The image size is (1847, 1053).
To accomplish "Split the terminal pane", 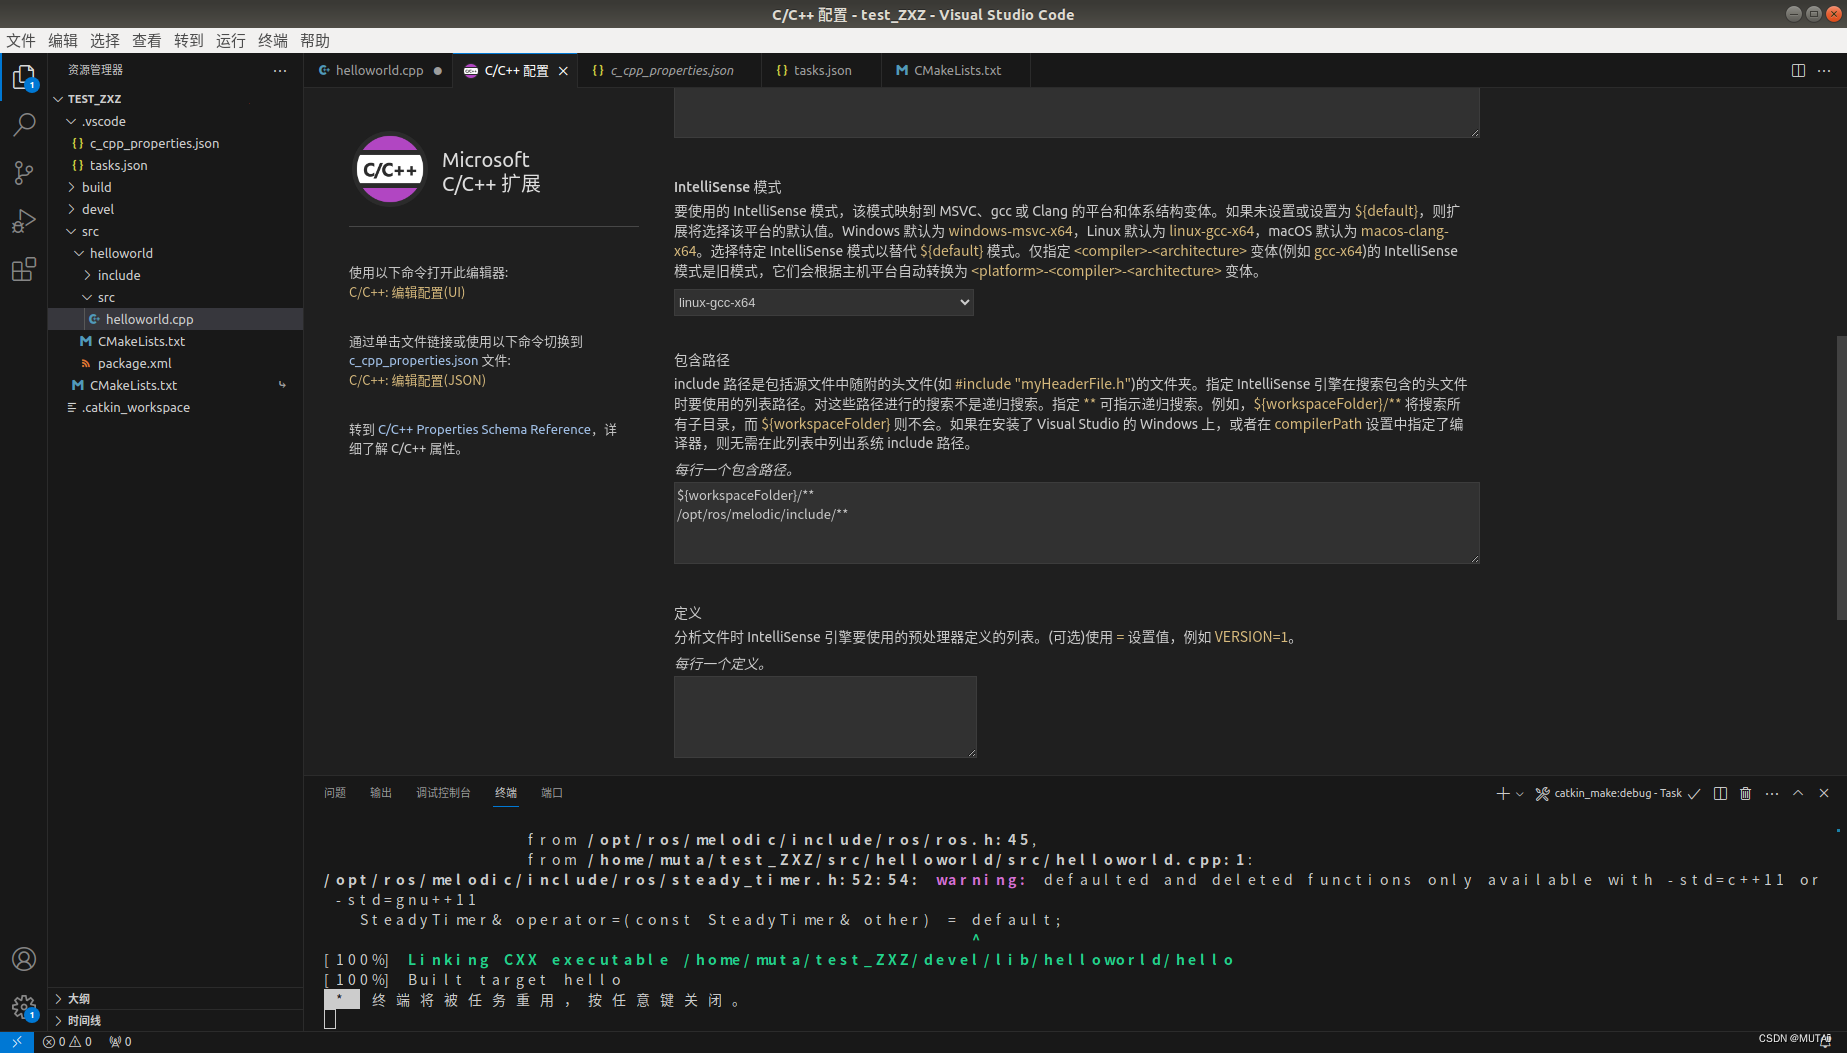I will [x=1720, y=793].
